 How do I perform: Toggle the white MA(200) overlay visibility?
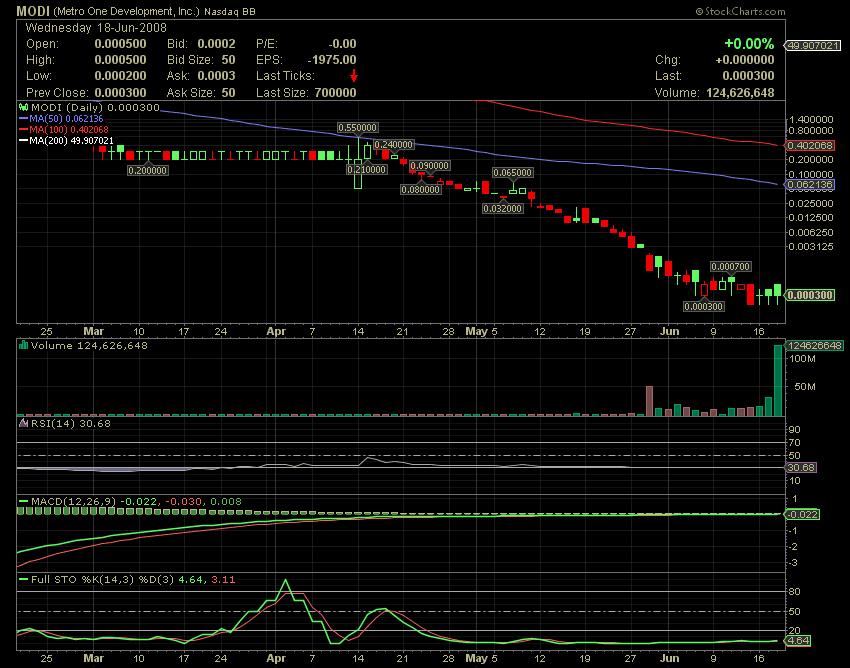click(26, 139)
